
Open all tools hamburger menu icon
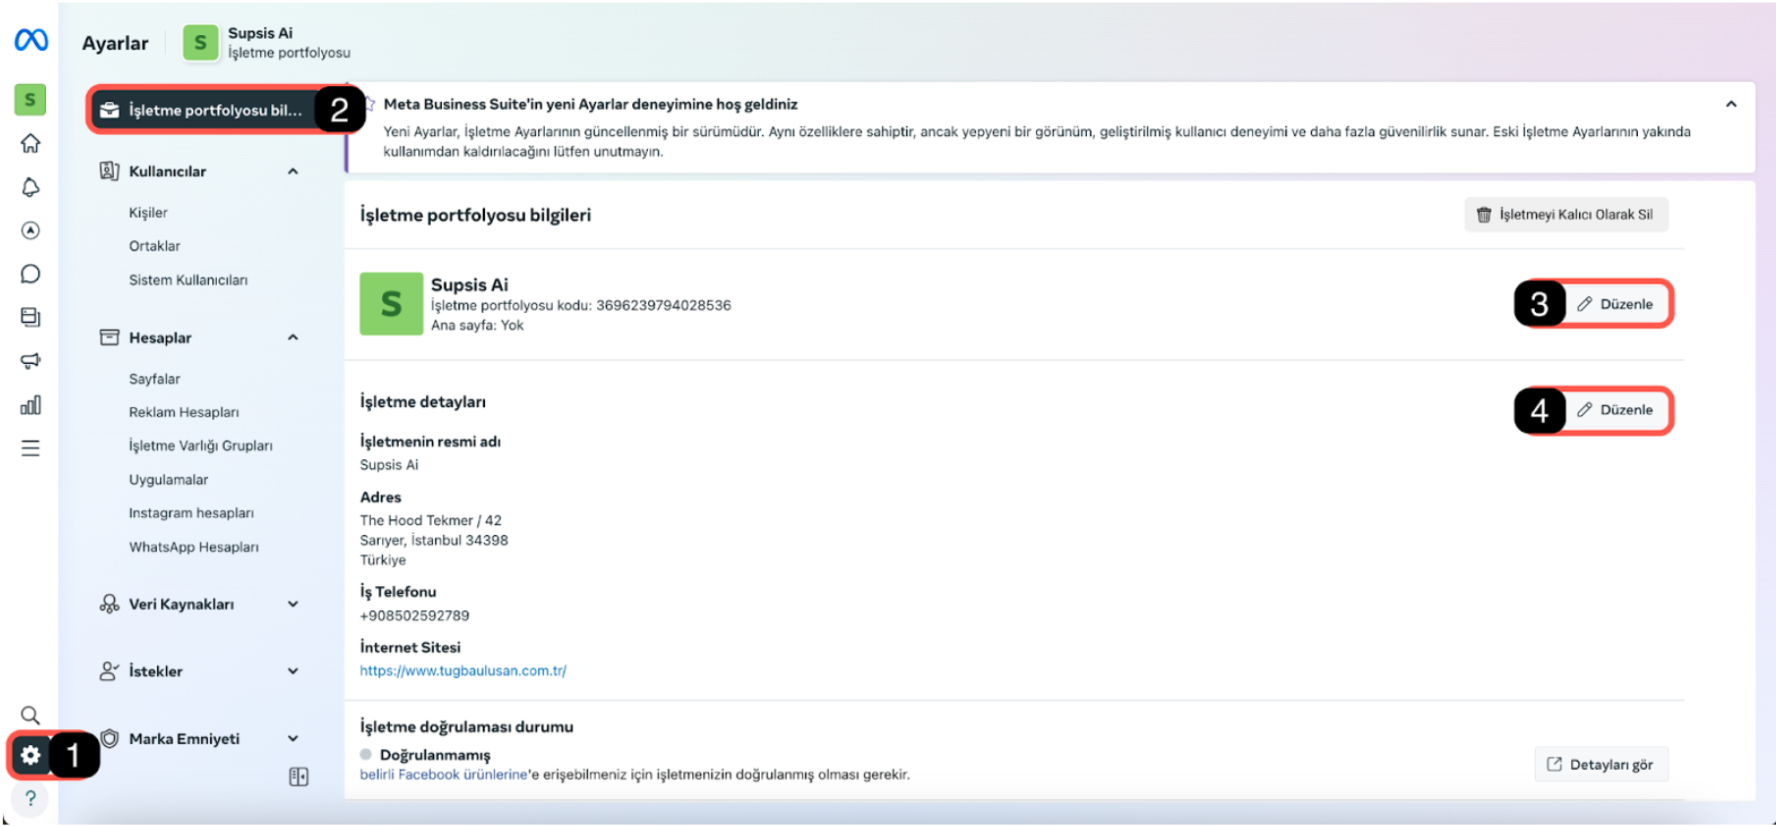coord(30,448)
